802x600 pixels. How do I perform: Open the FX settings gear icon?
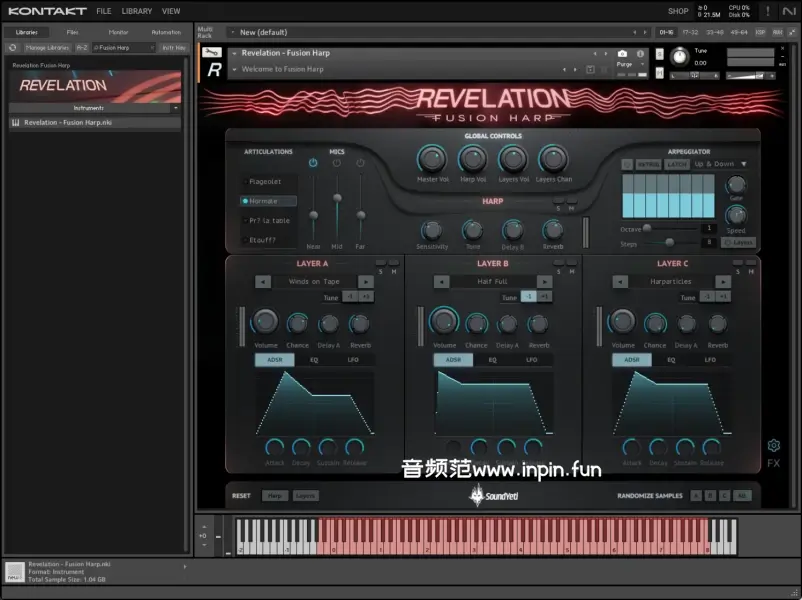(x=773, y=445)
